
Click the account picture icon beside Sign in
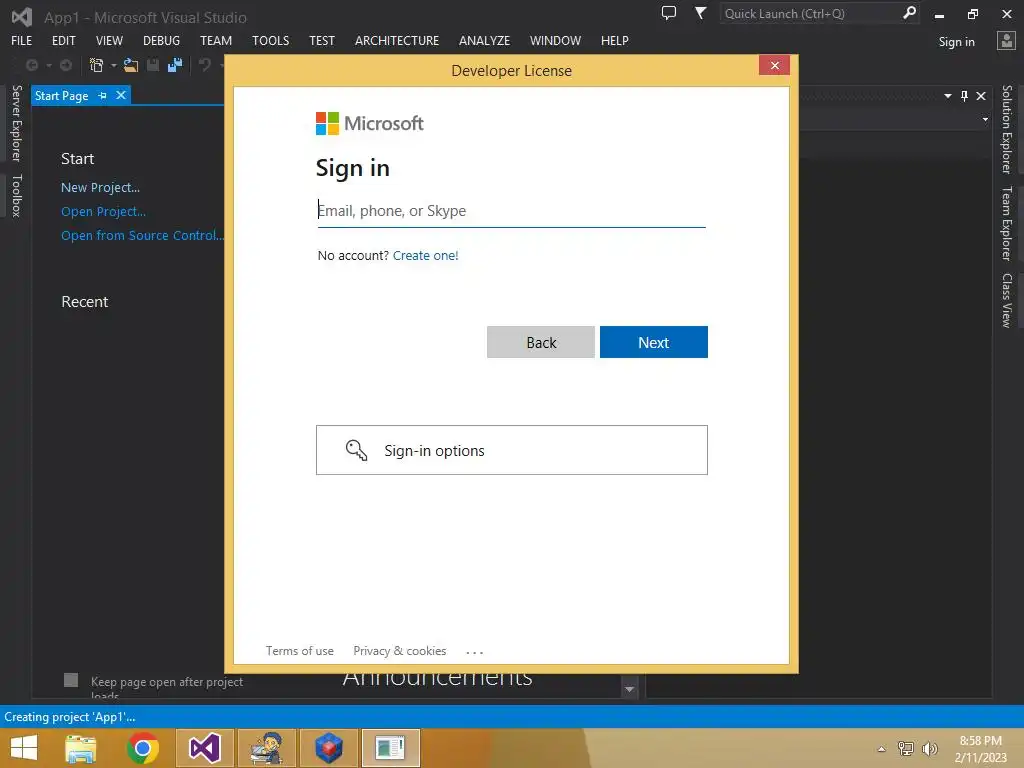pyautogui.click(x=1006, y=41)
